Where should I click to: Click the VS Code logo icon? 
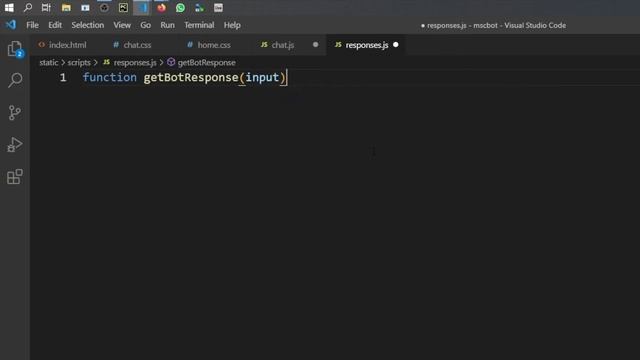pyautogui.click(x=11, y=24)
